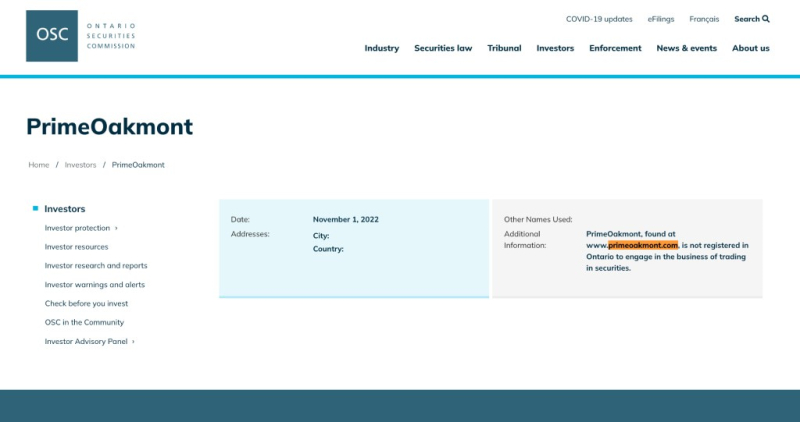
Task: Click the PrimeOakmont page heading
Action: 110,127
